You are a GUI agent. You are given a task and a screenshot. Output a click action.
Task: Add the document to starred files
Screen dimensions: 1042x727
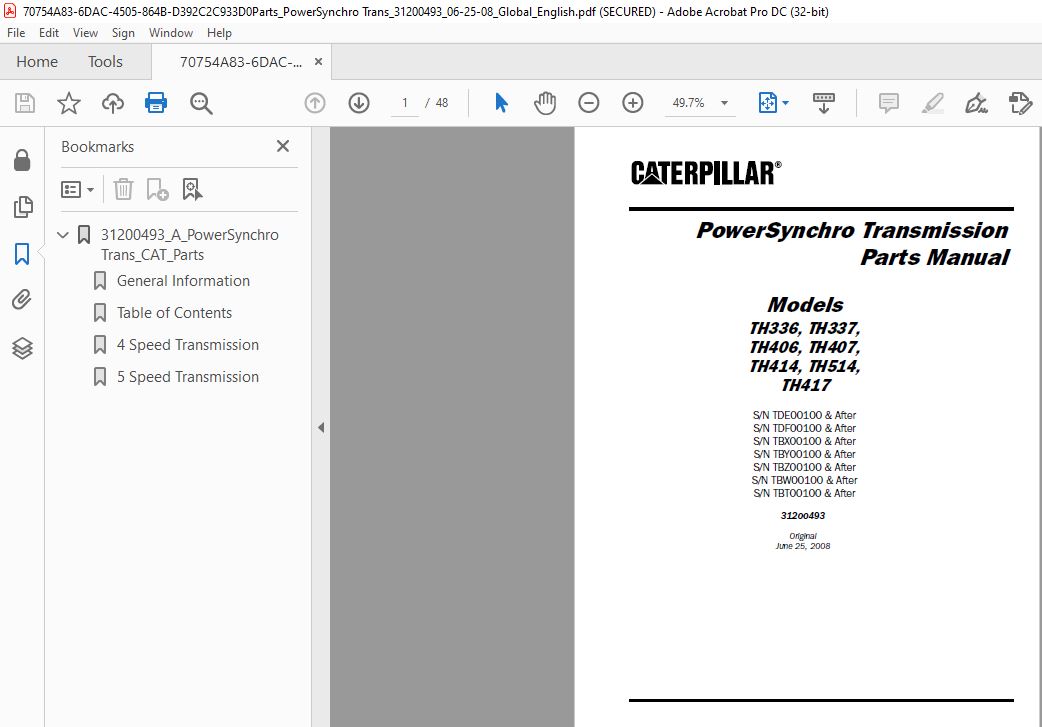68,103
